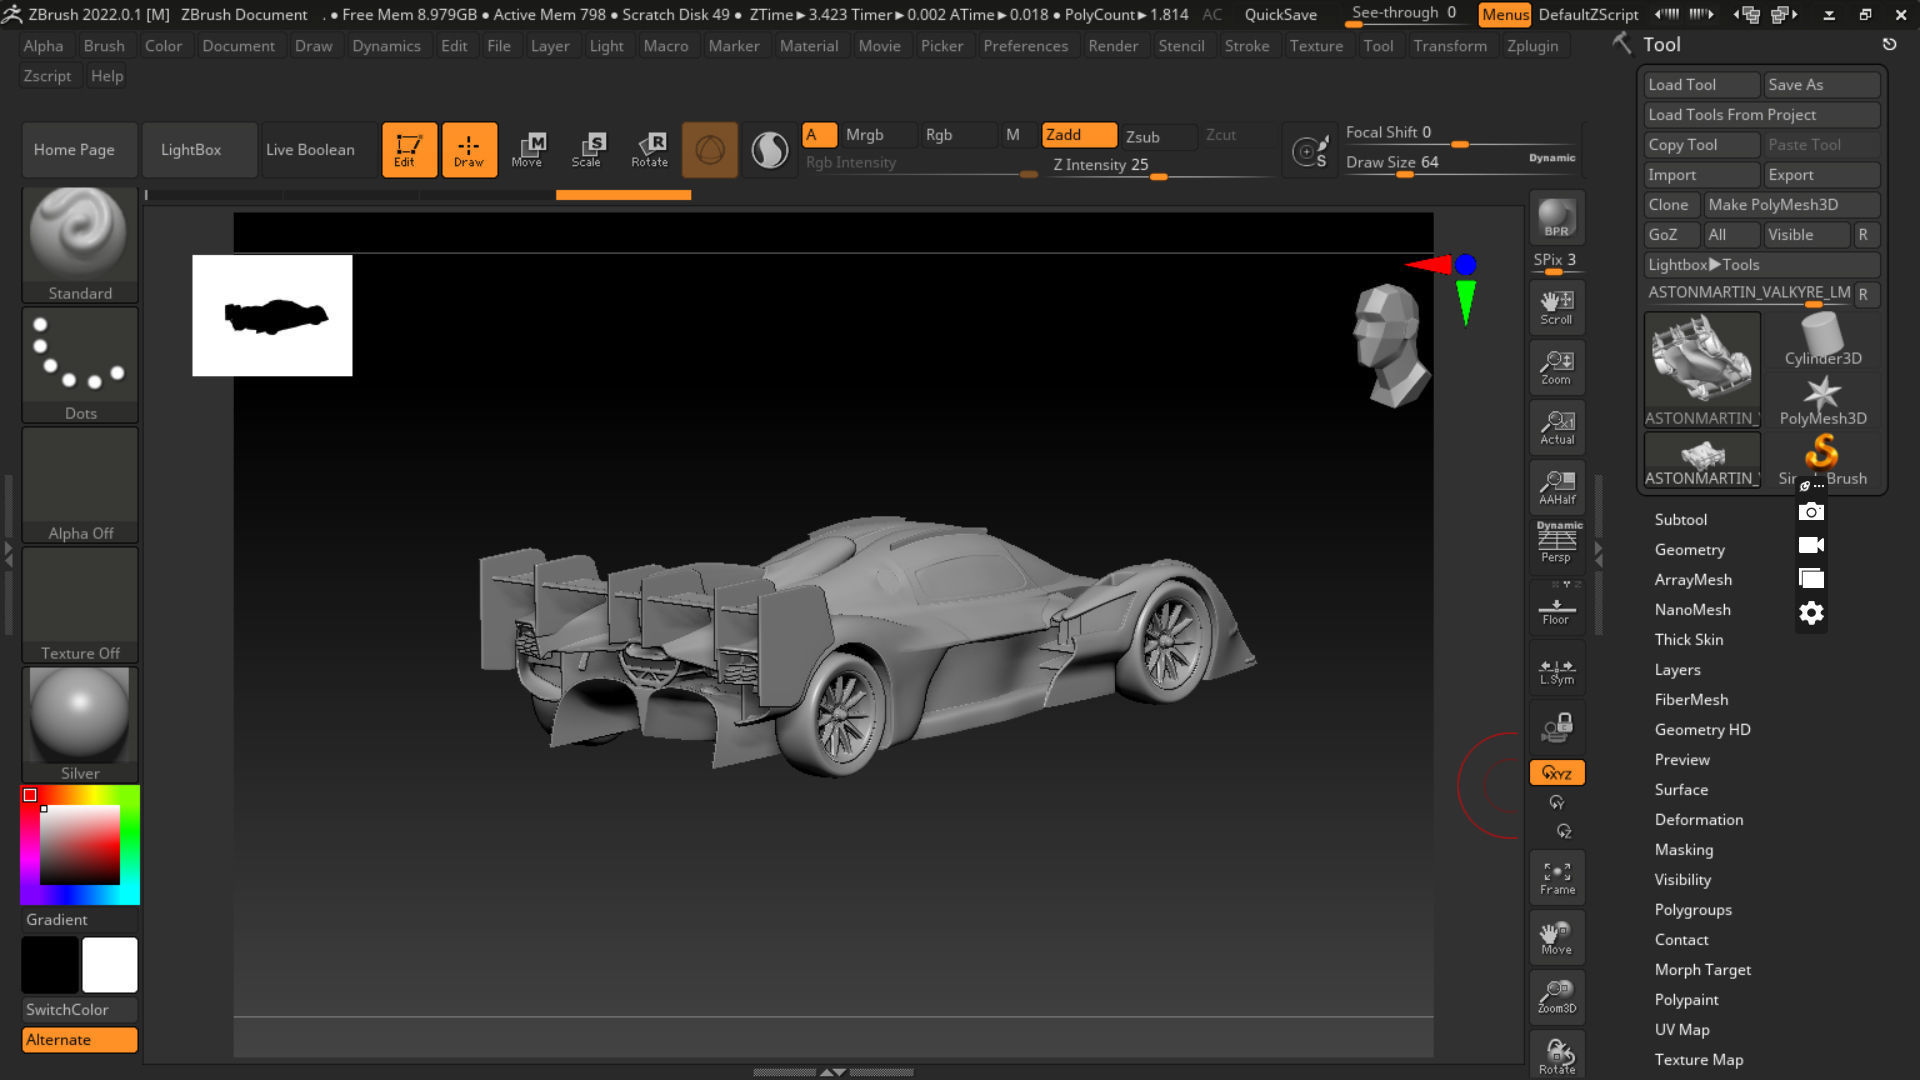Viewport: 1920px width, 1080px height.
Task: Toggle the Floor grid
Action: [1557, 609]
